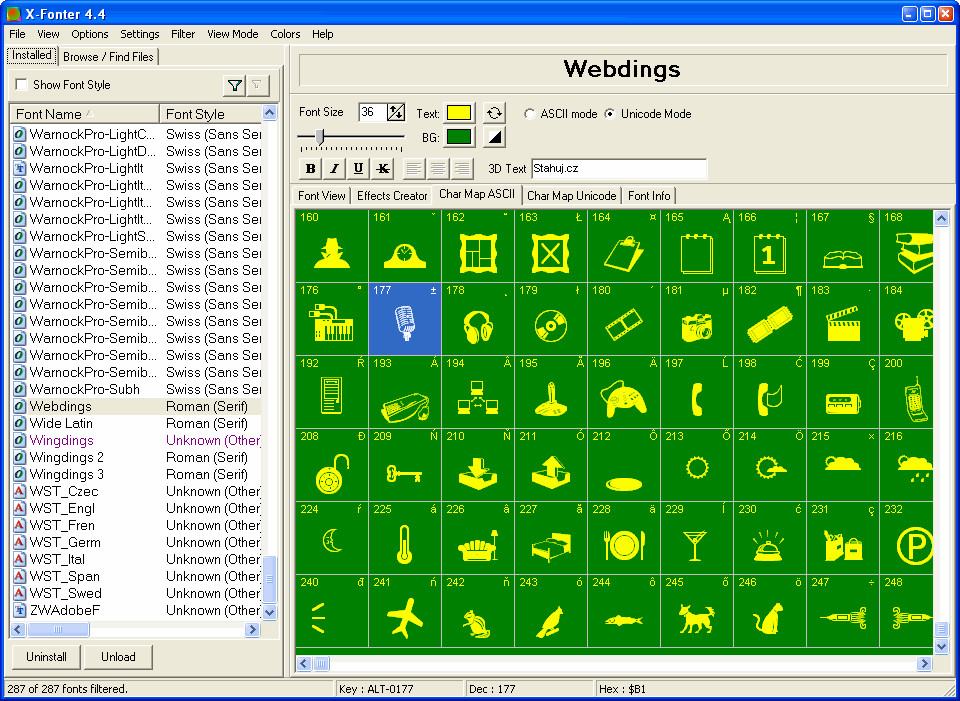Screen dimensions: 960x701
Task: Click the Unload button
Action: (x=118, y=657)
